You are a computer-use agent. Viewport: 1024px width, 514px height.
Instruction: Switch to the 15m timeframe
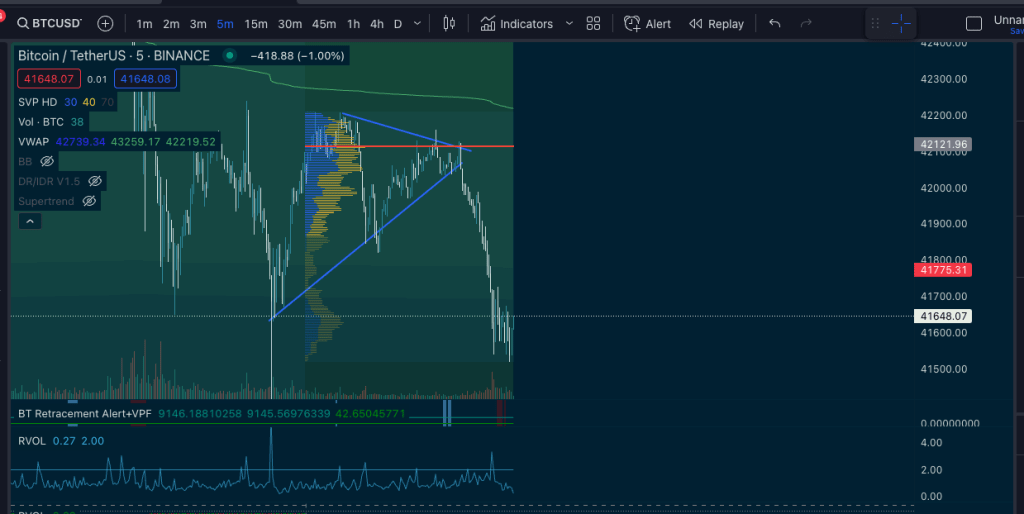tap(256, 23)
